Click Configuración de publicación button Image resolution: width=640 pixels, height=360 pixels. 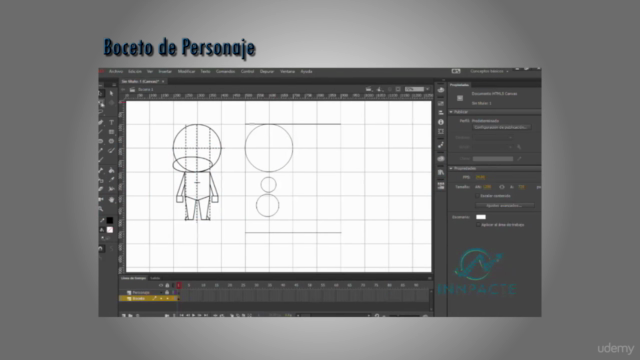(x=502, y=127)
